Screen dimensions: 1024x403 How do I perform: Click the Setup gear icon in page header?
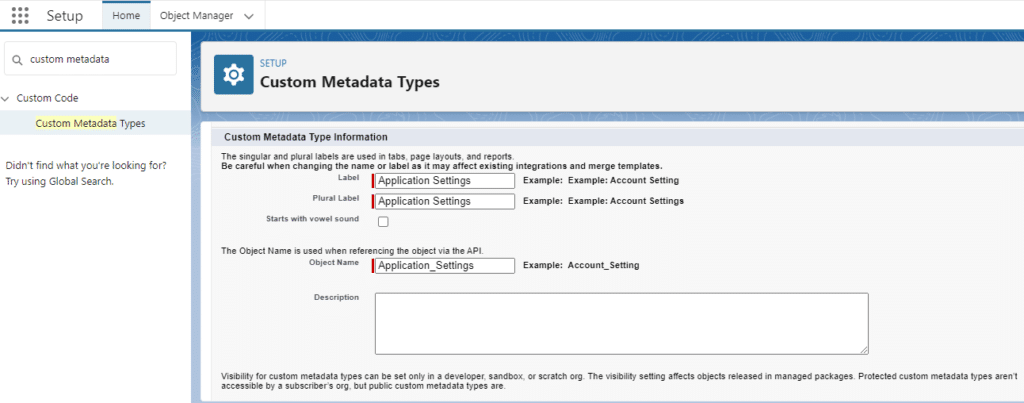coord(233,75)
